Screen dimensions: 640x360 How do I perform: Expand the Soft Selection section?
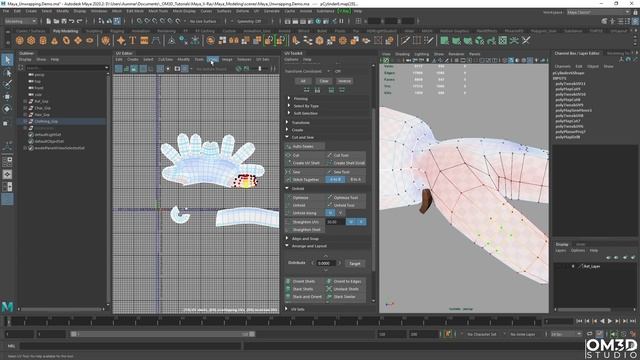pos(289,113)
